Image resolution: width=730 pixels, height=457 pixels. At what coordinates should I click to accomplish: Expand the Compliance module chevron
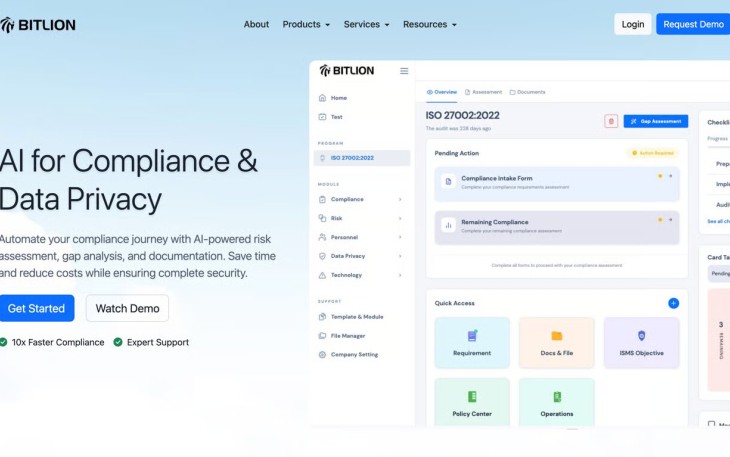[400, 200]
